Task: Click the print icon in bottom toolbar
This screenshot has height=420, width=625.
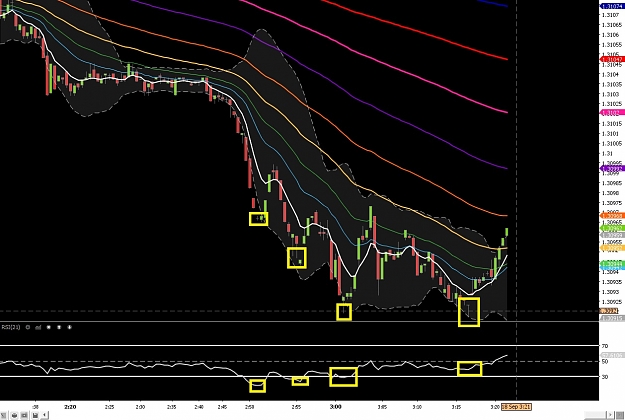Action: [14, 415]
